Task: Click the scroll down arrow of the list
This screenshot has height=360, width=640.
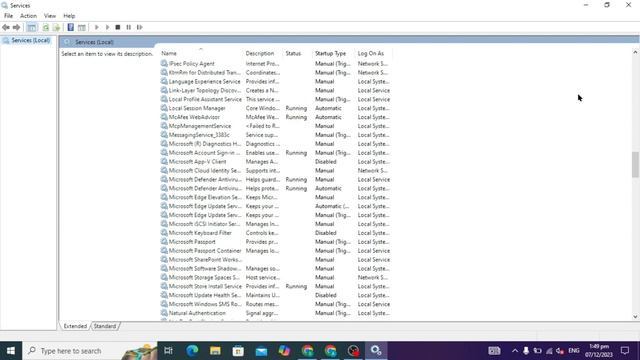Action: click(x=635, y=317)
